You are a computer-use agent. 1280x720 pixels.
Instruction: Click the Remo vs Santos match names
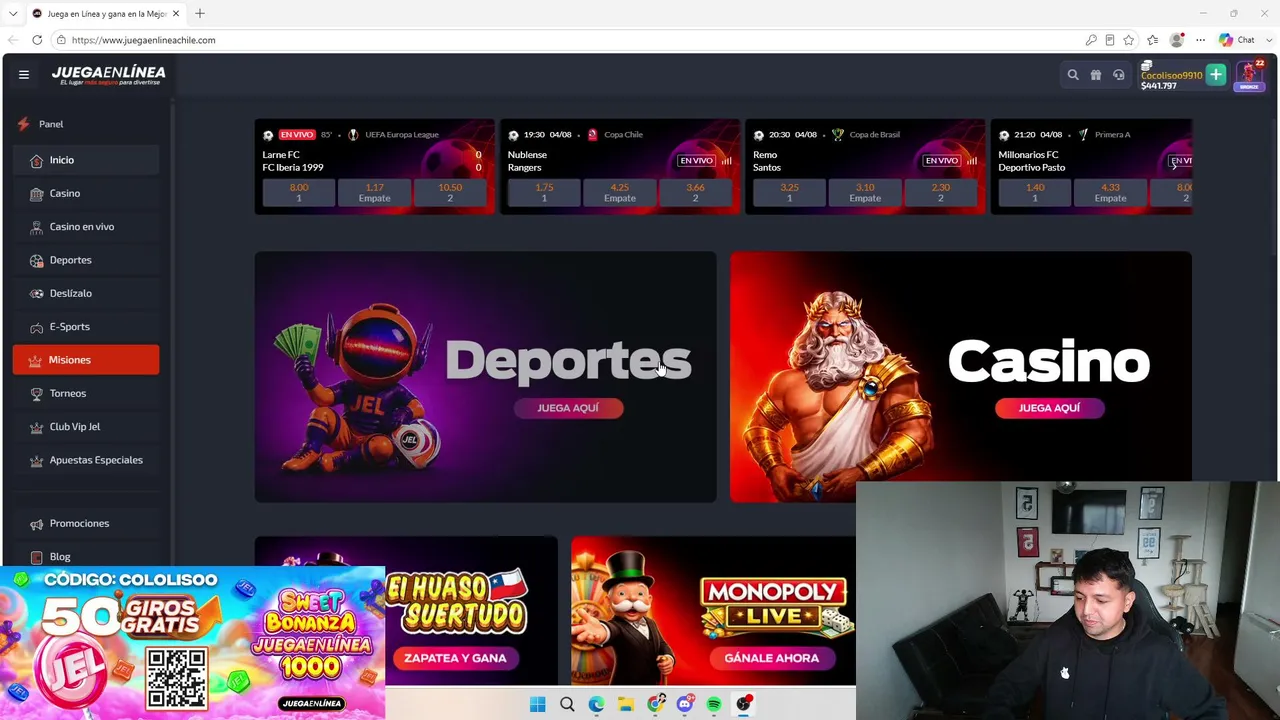[767, 161]
